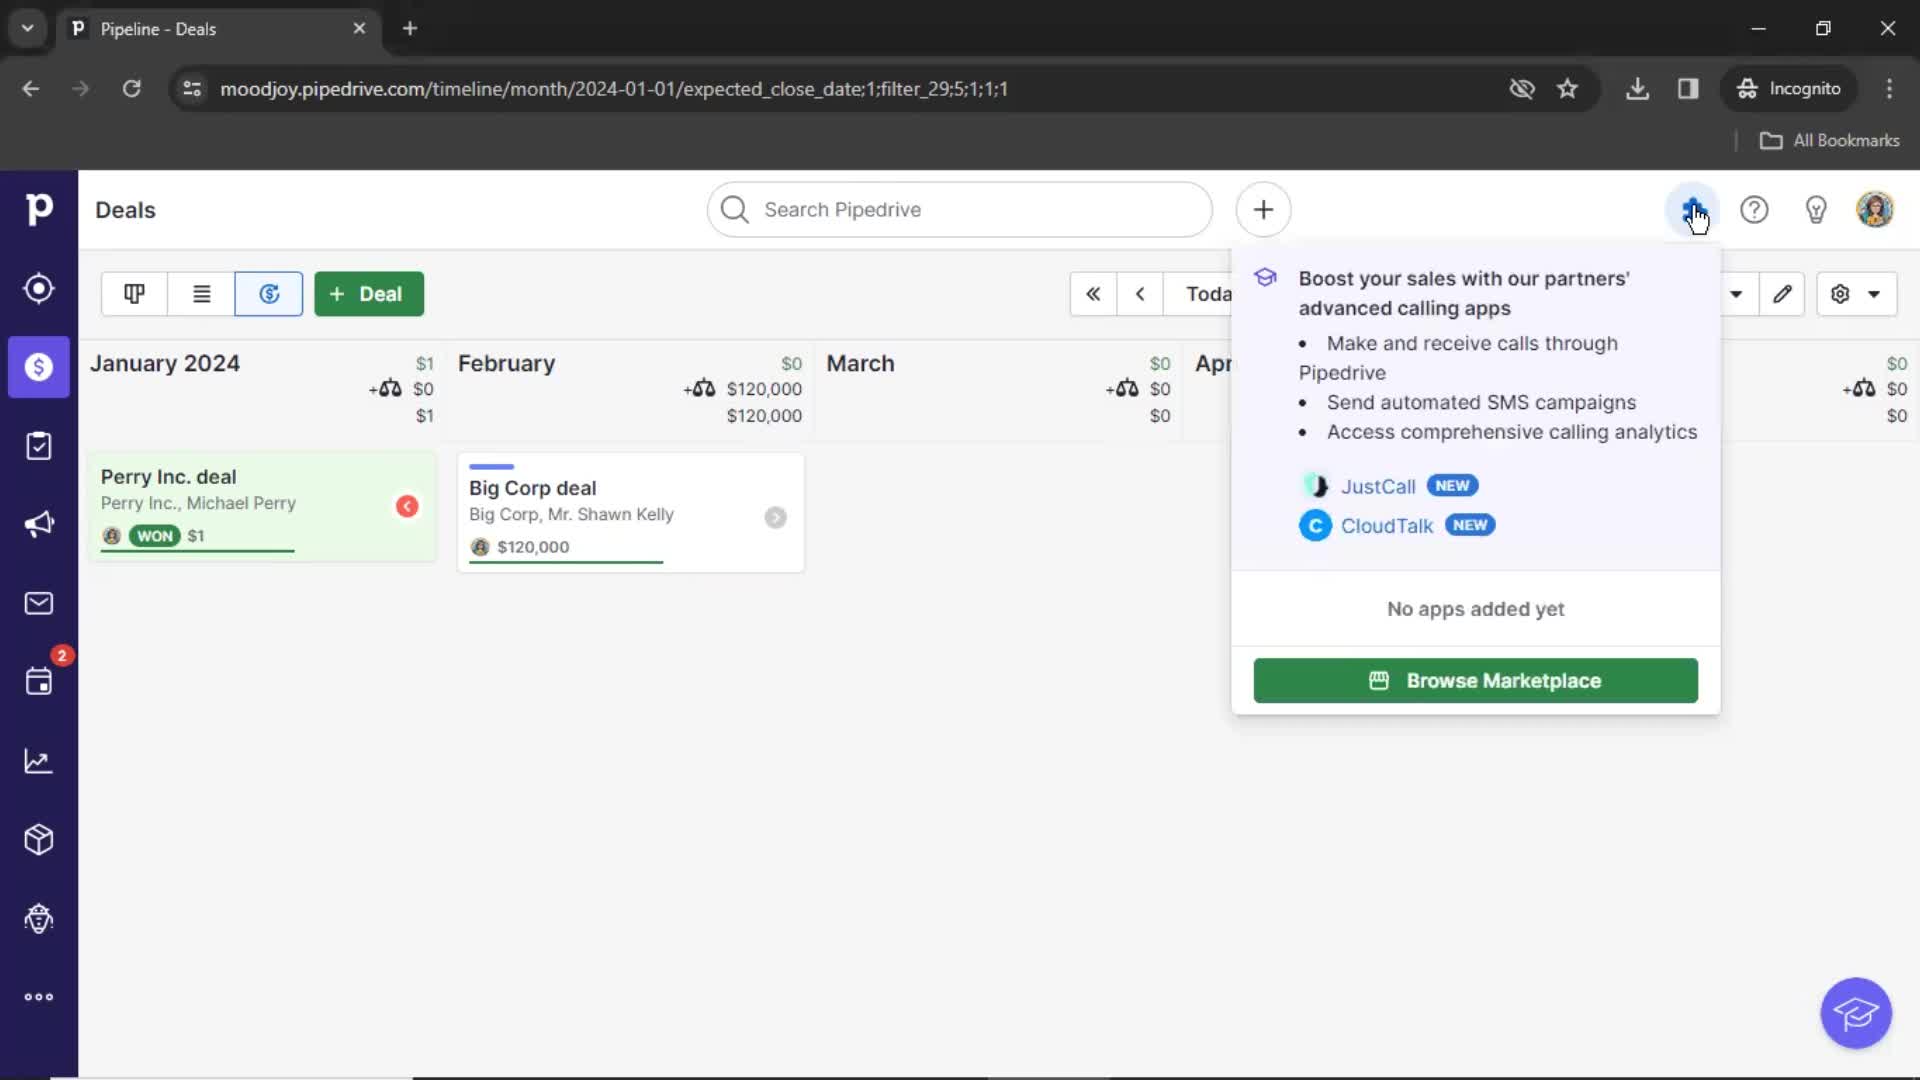Toggle the Won status on Perry Inc. deal
This screenshot has height=1080, width=1920.
tap(154, 535)
